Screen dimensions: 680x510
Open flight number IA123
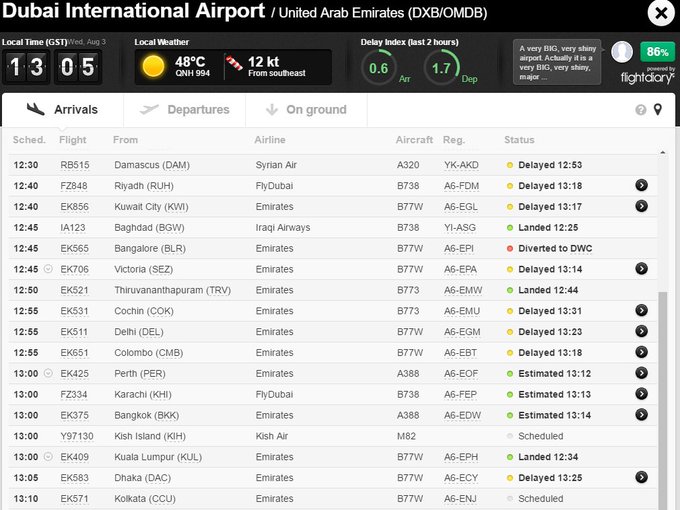click(x=73, y=228)
